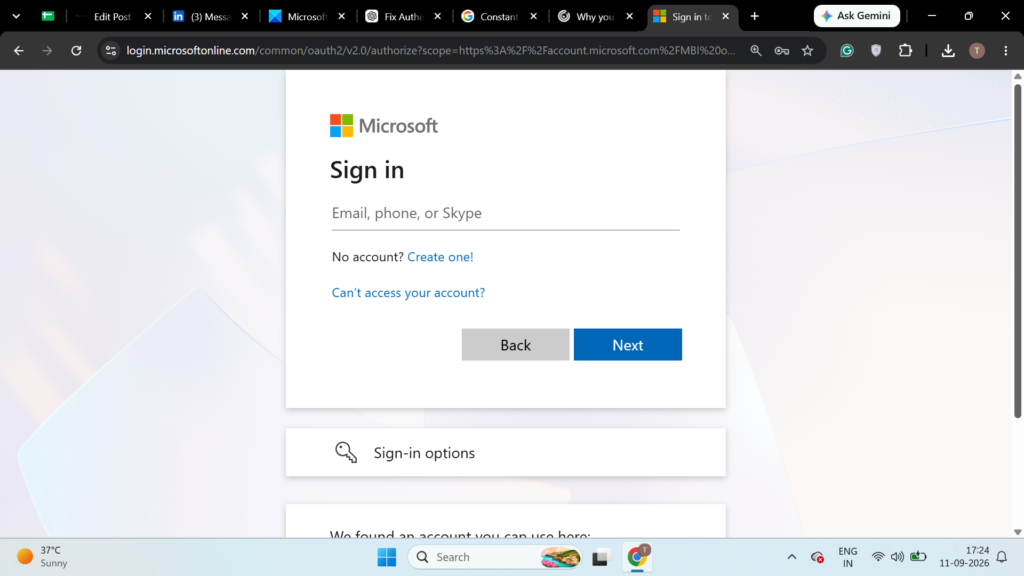This screenshot has height=576, width=1024.
Task: Open the clock showing 17:24
Action: (x=964, y=556)
